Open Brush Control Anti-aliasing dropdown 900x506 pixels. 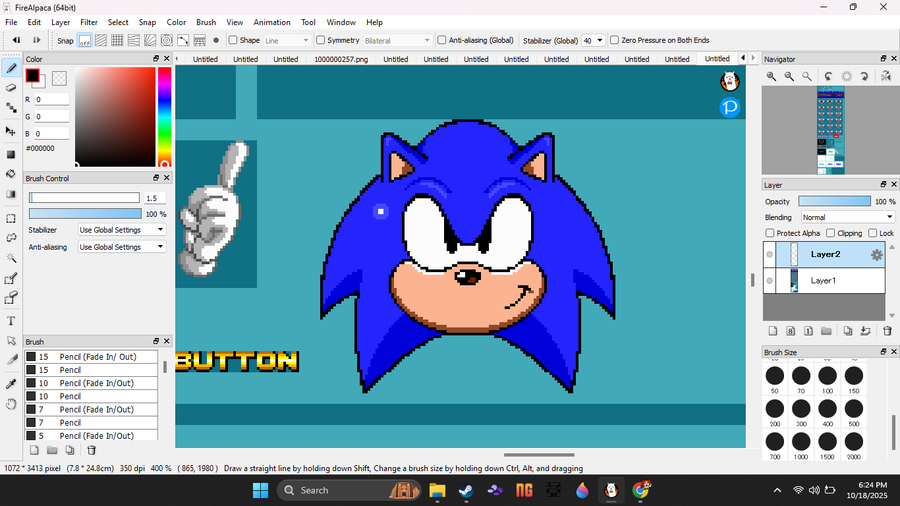click(x=122, y=247)
